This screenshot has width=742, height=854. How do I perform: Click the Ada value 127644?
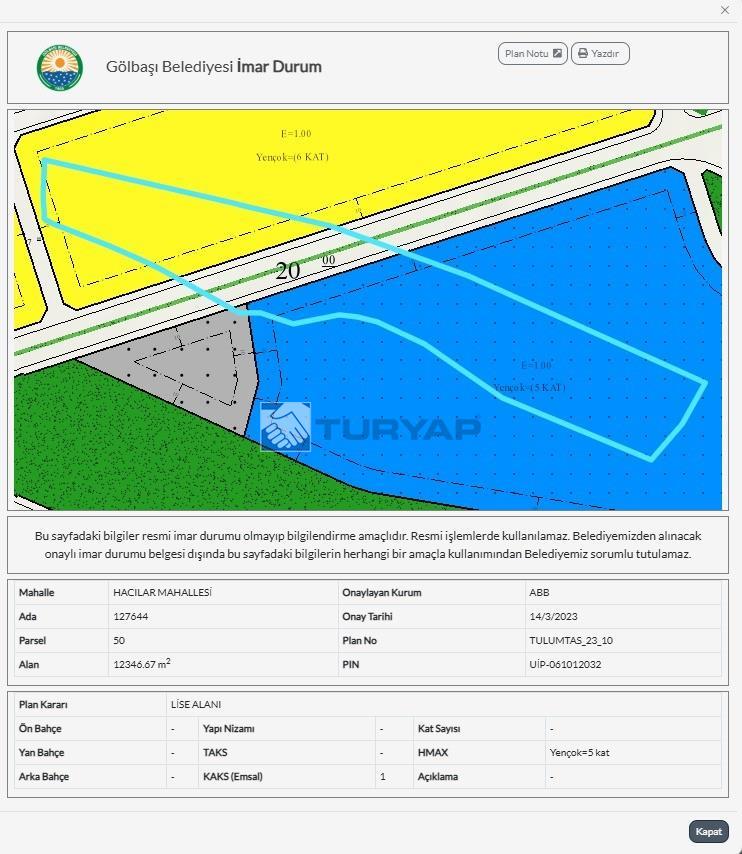pyautogui.click(x=131, y=617)
